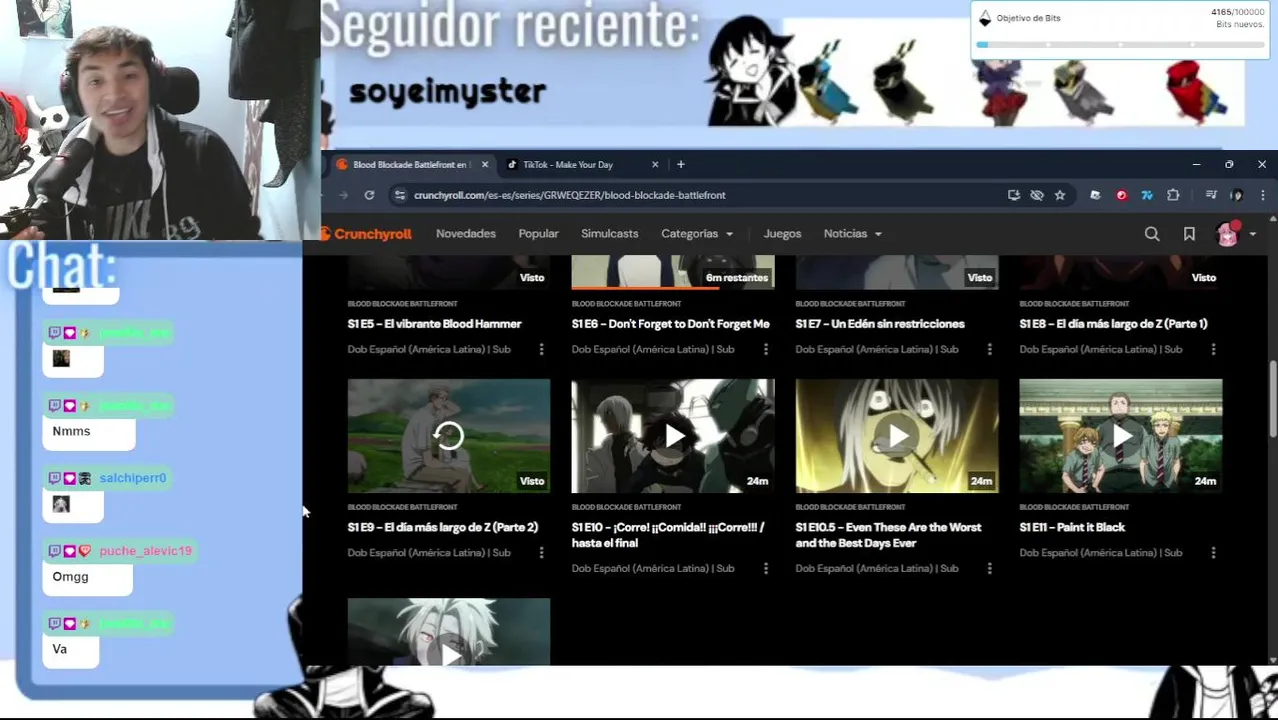Screen dimensions: 1278x720
Task: Open S1 E7 – Un Edén sin restricciones
Action: point(880,324)
